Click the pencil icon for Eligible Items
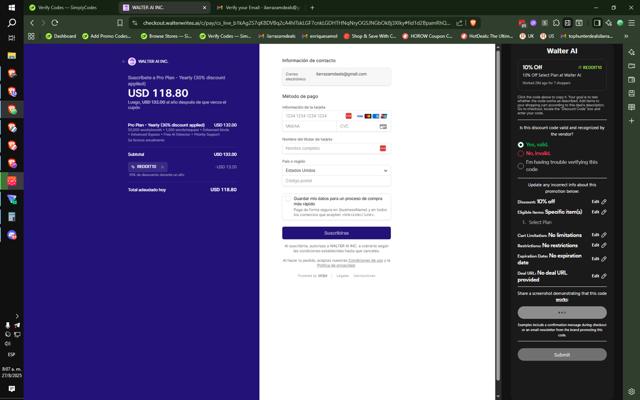640x400 pixels. tap(604, 212)
